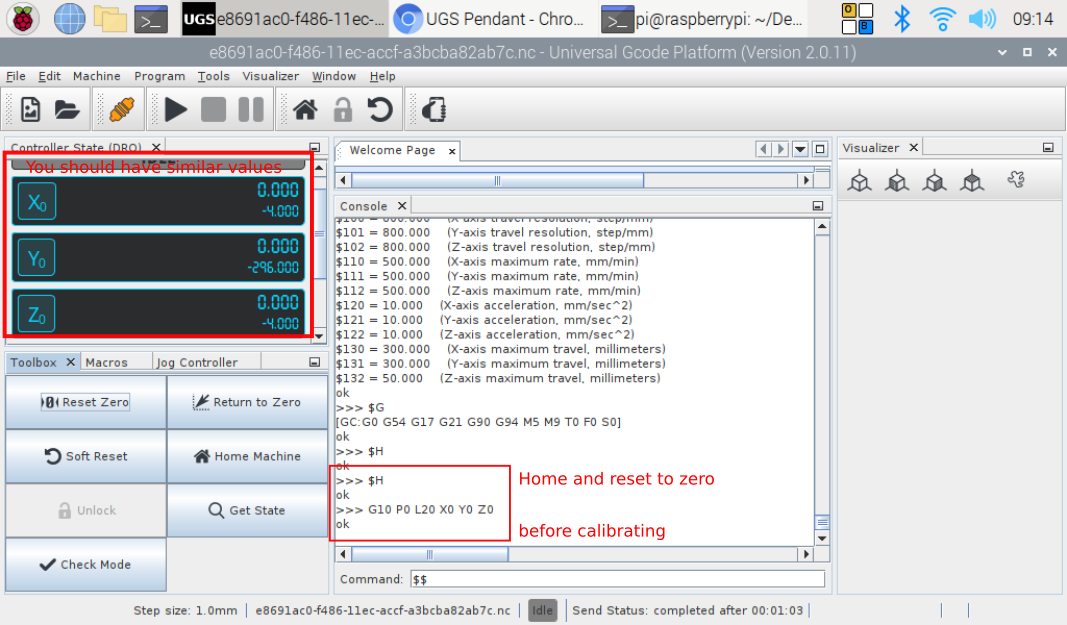Open the File menu

point(16,76)
